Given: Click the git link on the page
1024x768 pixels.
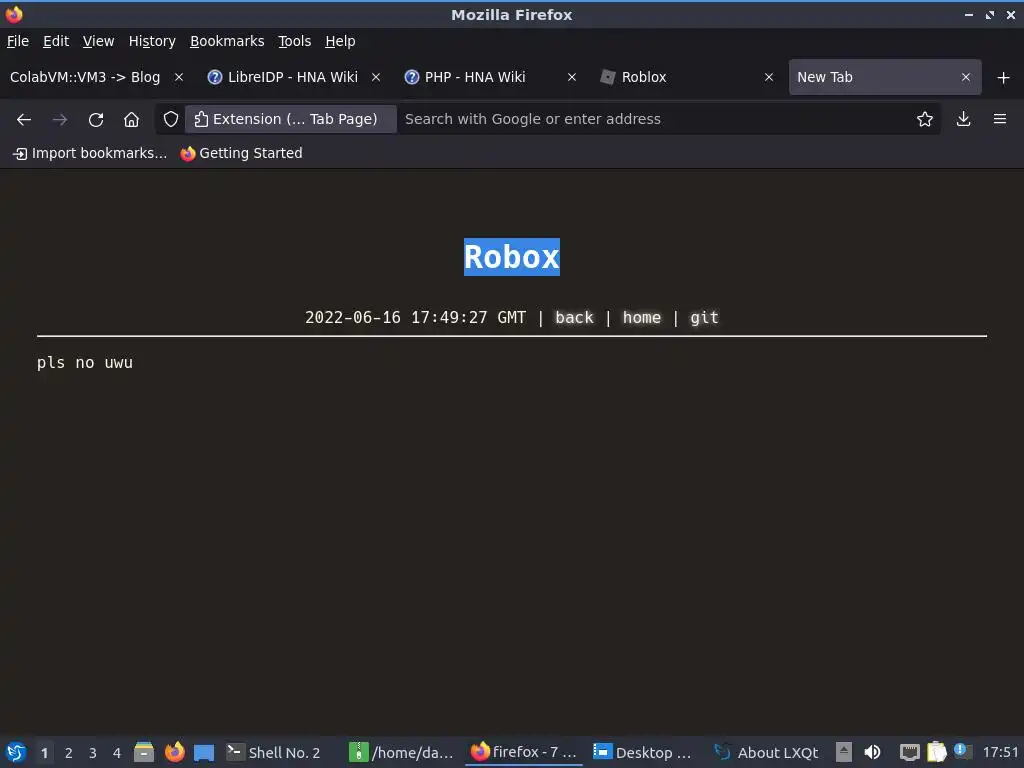Looking at the screenshot, I should coord(704,317).
